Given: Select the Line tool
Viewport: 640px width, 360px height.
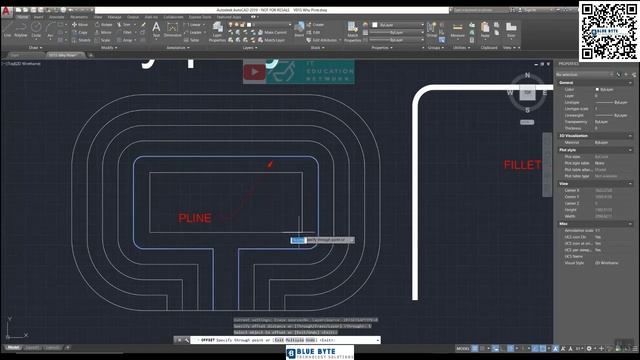Looking at the screenshot, I should click(x=7, y=29).
